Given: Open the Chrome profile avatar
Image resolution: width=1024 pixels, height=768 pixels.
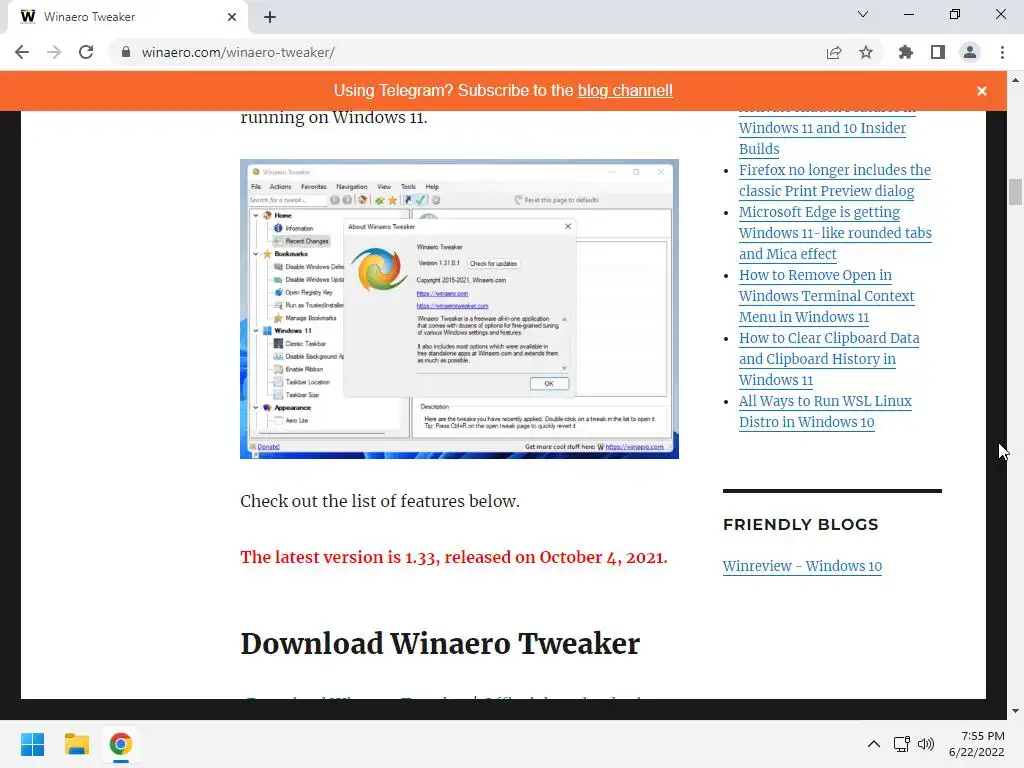Looking at the screenshot, I should point(970,52).
